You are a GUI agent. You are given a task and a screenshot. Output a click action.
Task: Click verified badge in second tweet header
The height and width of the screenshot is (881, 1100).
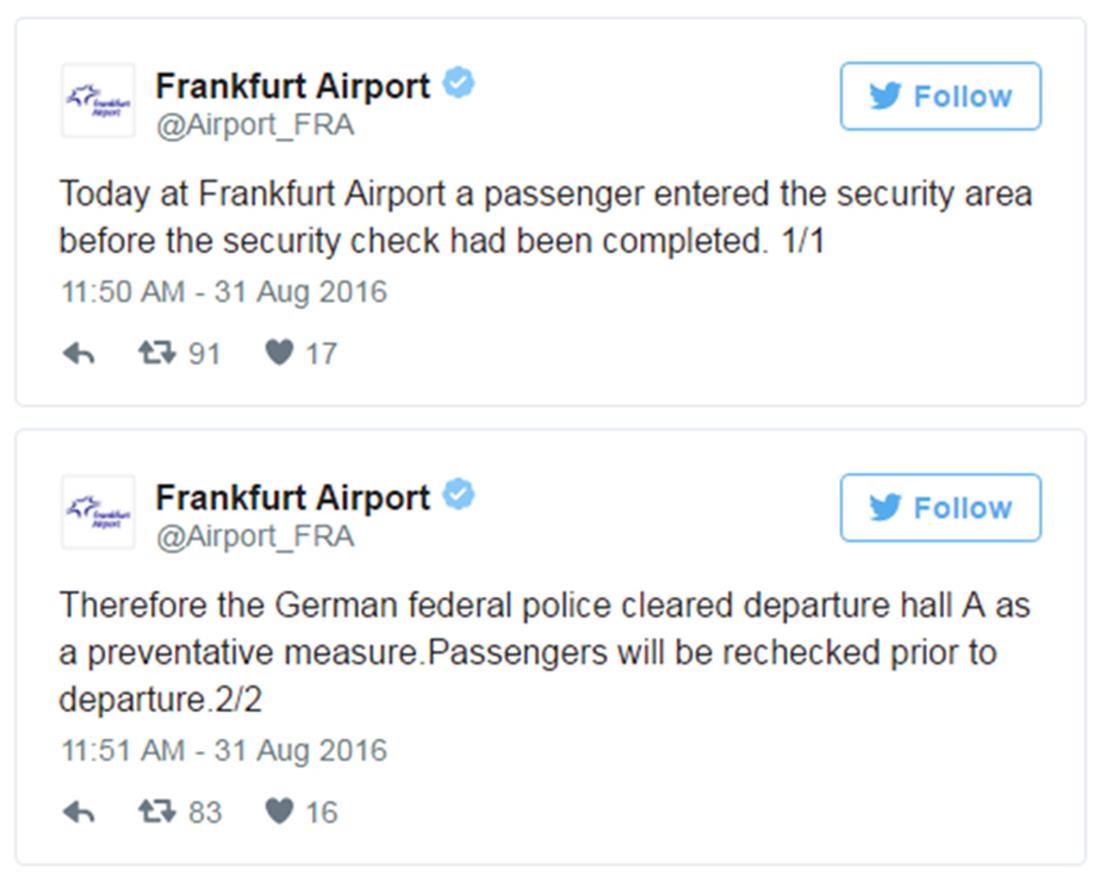click(459, 495)
